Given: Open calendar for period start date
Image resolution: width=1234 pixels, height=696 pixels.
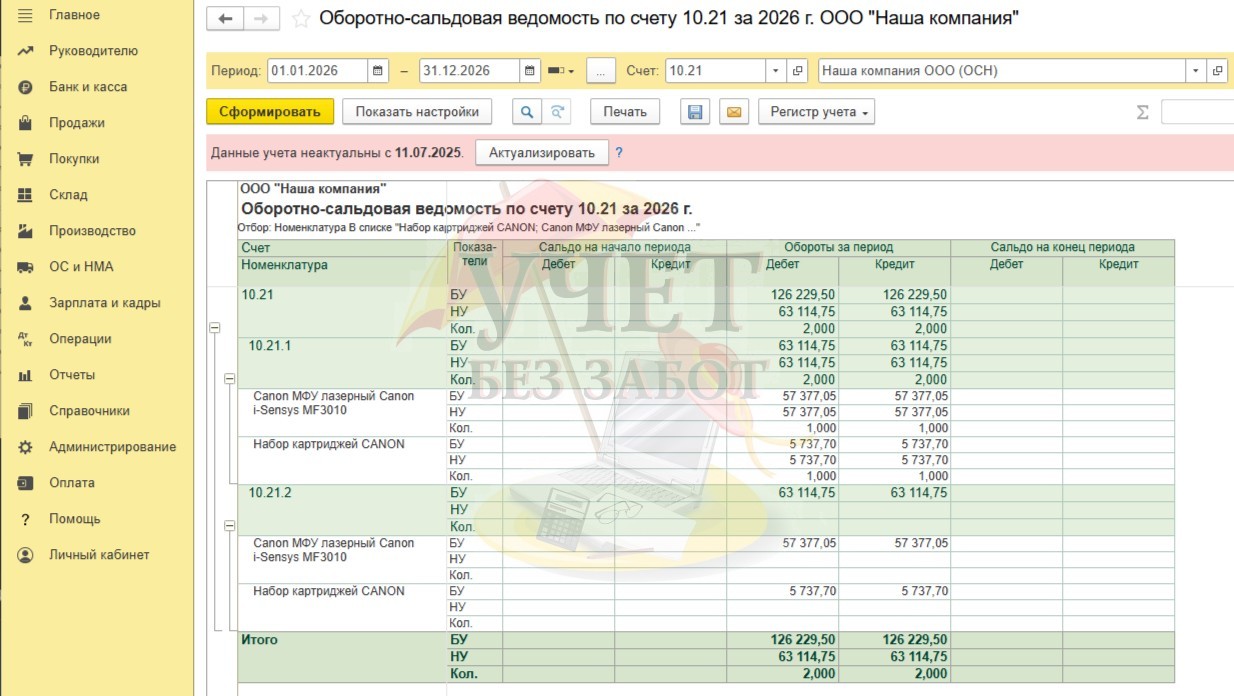Looking at the screenshot, I should click(x=378, y=71).
